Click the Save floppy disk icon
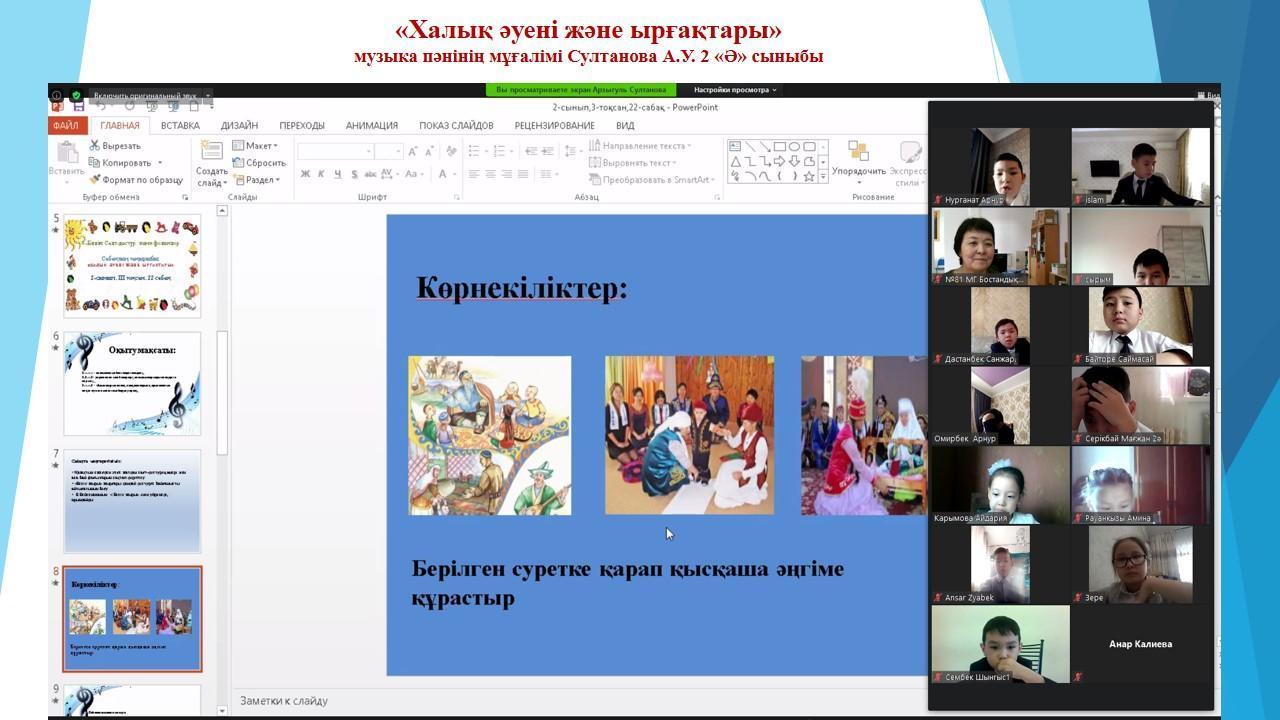1280x720 pixels. pyautogui.click(x=79, y=106)
